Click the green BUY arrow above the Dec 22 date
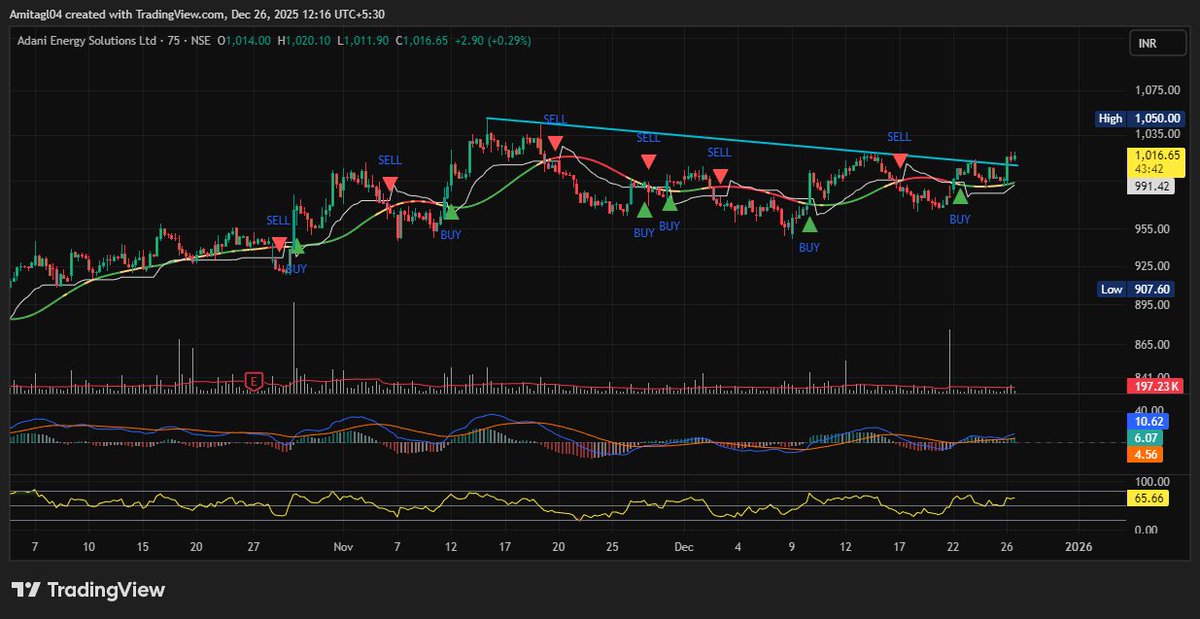Image resolution: width=1200 pixels, height=619 pixels. (960, 196)
